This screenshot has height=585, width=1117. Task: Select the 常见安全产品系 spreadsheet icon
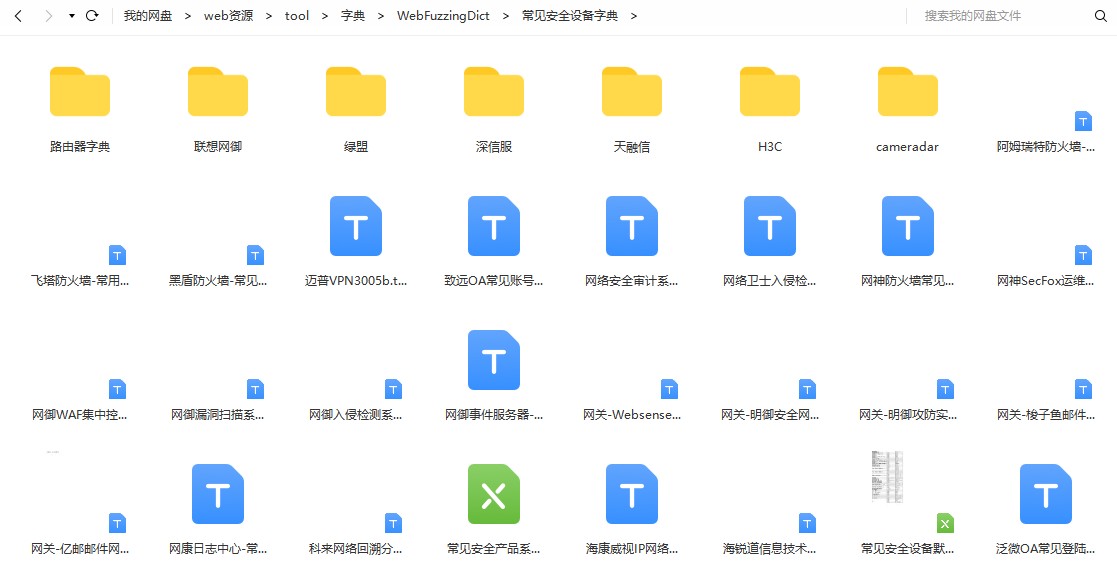[x=494, y=494]
